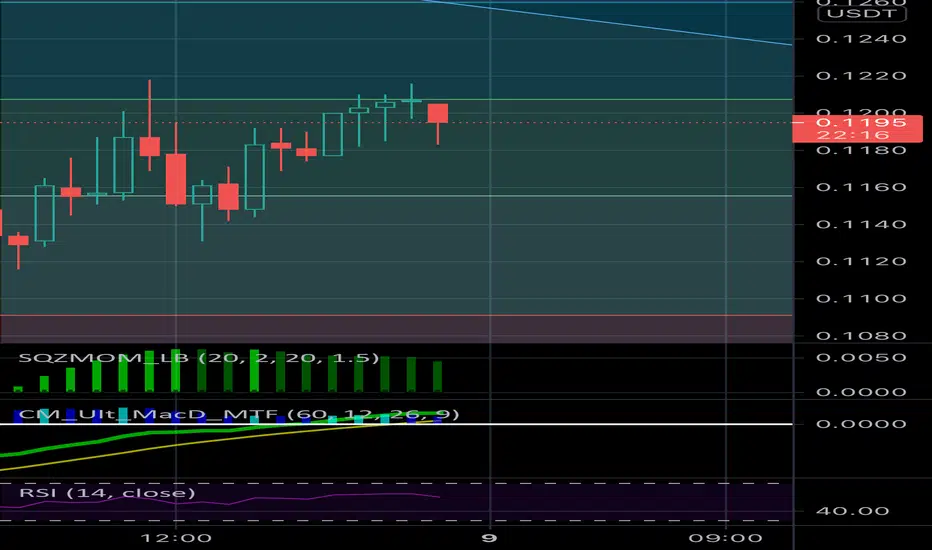This screenshot has width=932, height=550.
Task: Open the SQZMOM_LB indicator legend
Action: (x=199, y=358)
